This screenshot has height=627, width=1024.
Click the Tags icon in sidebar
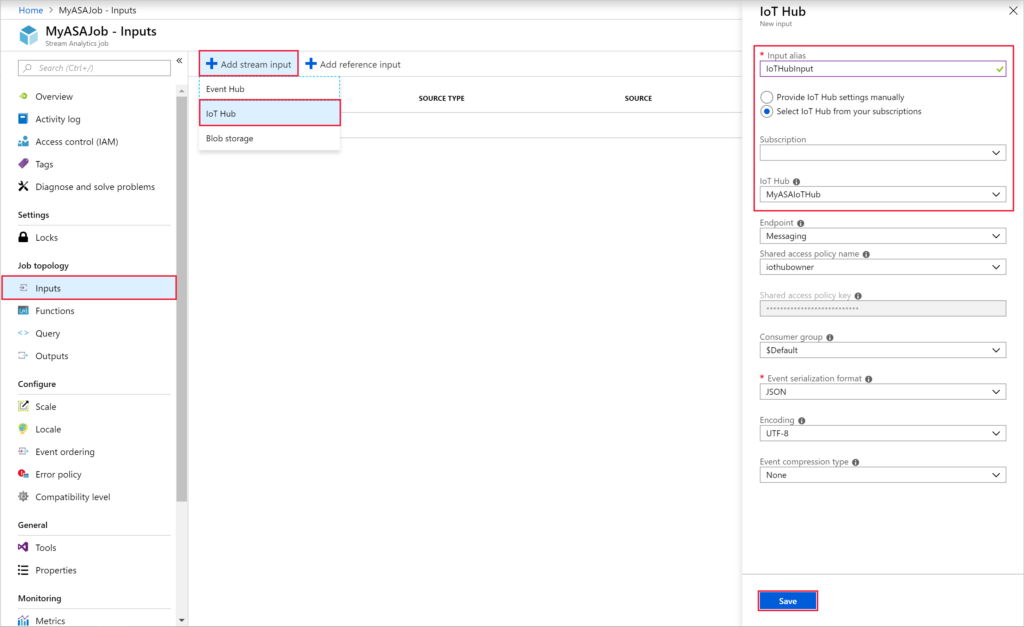(24, 164)
